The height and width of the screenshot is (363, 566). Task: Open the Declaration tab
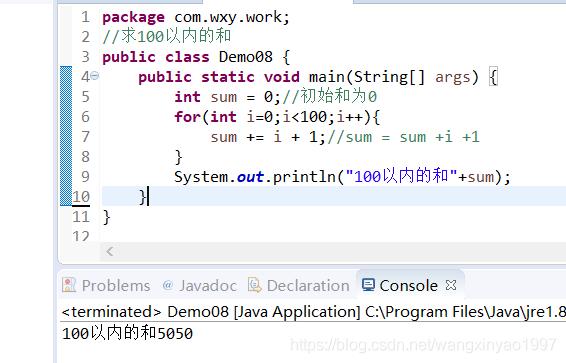pyautogui.click(x=299, y=285)
